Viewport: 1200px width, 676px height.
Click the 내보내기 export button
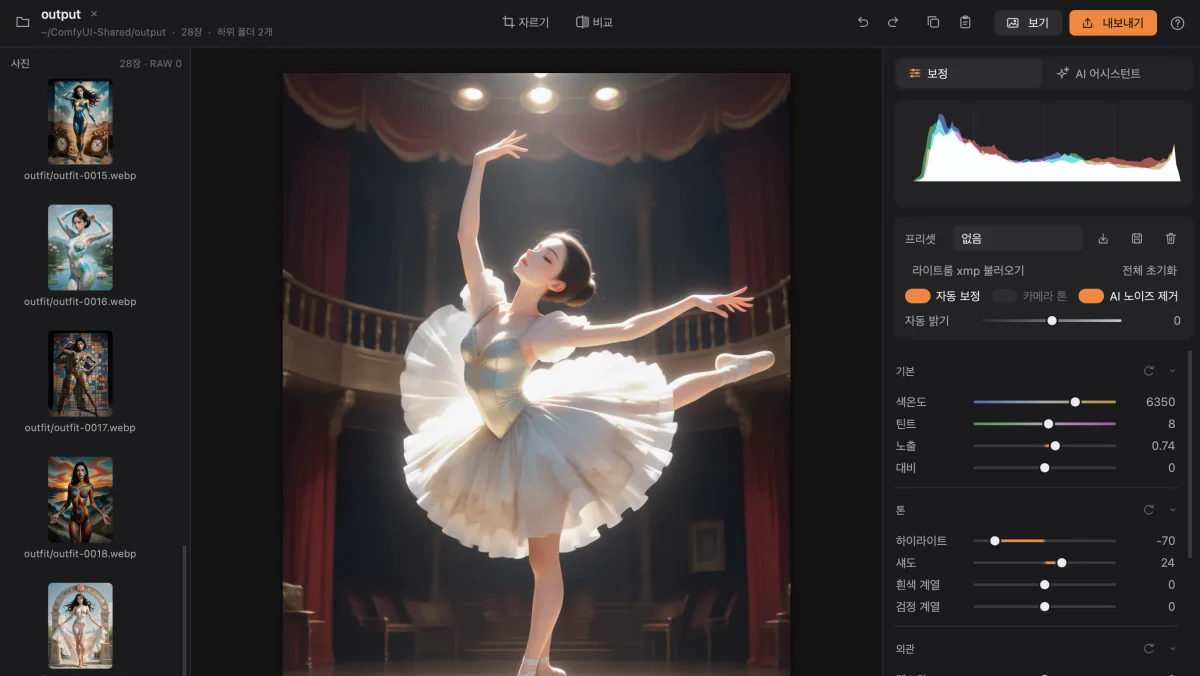1113,23
